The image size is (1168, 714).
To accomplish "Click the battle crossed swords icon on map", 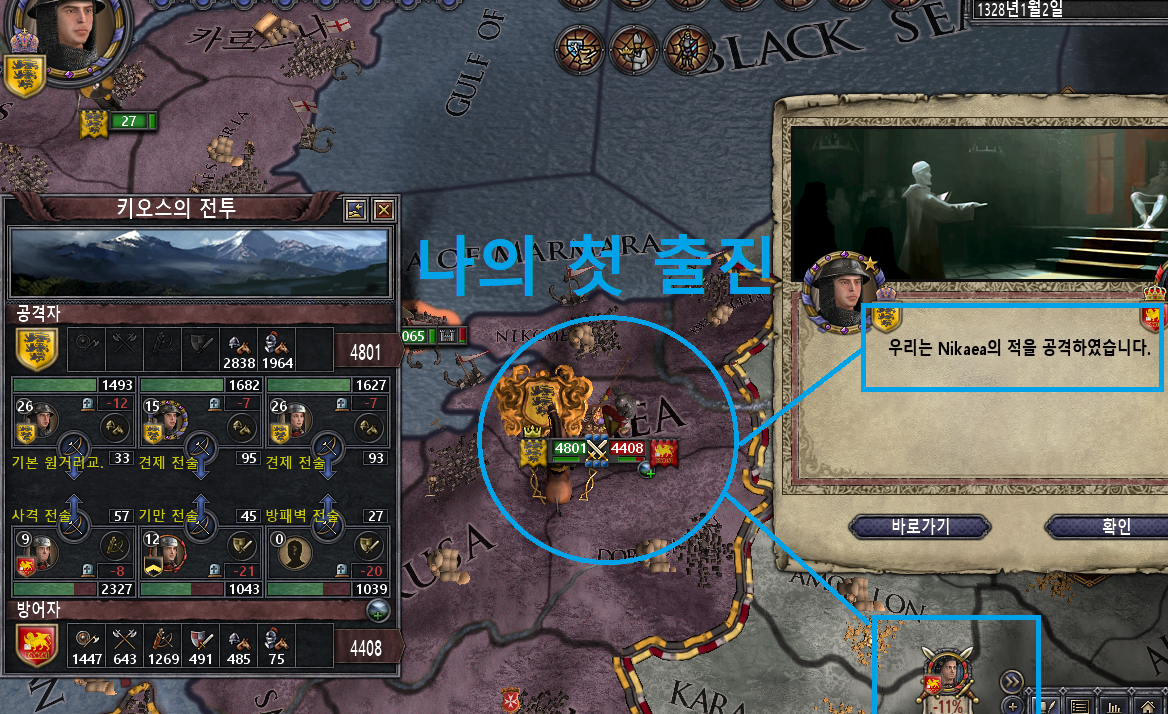I will click(x=597, y=449).
